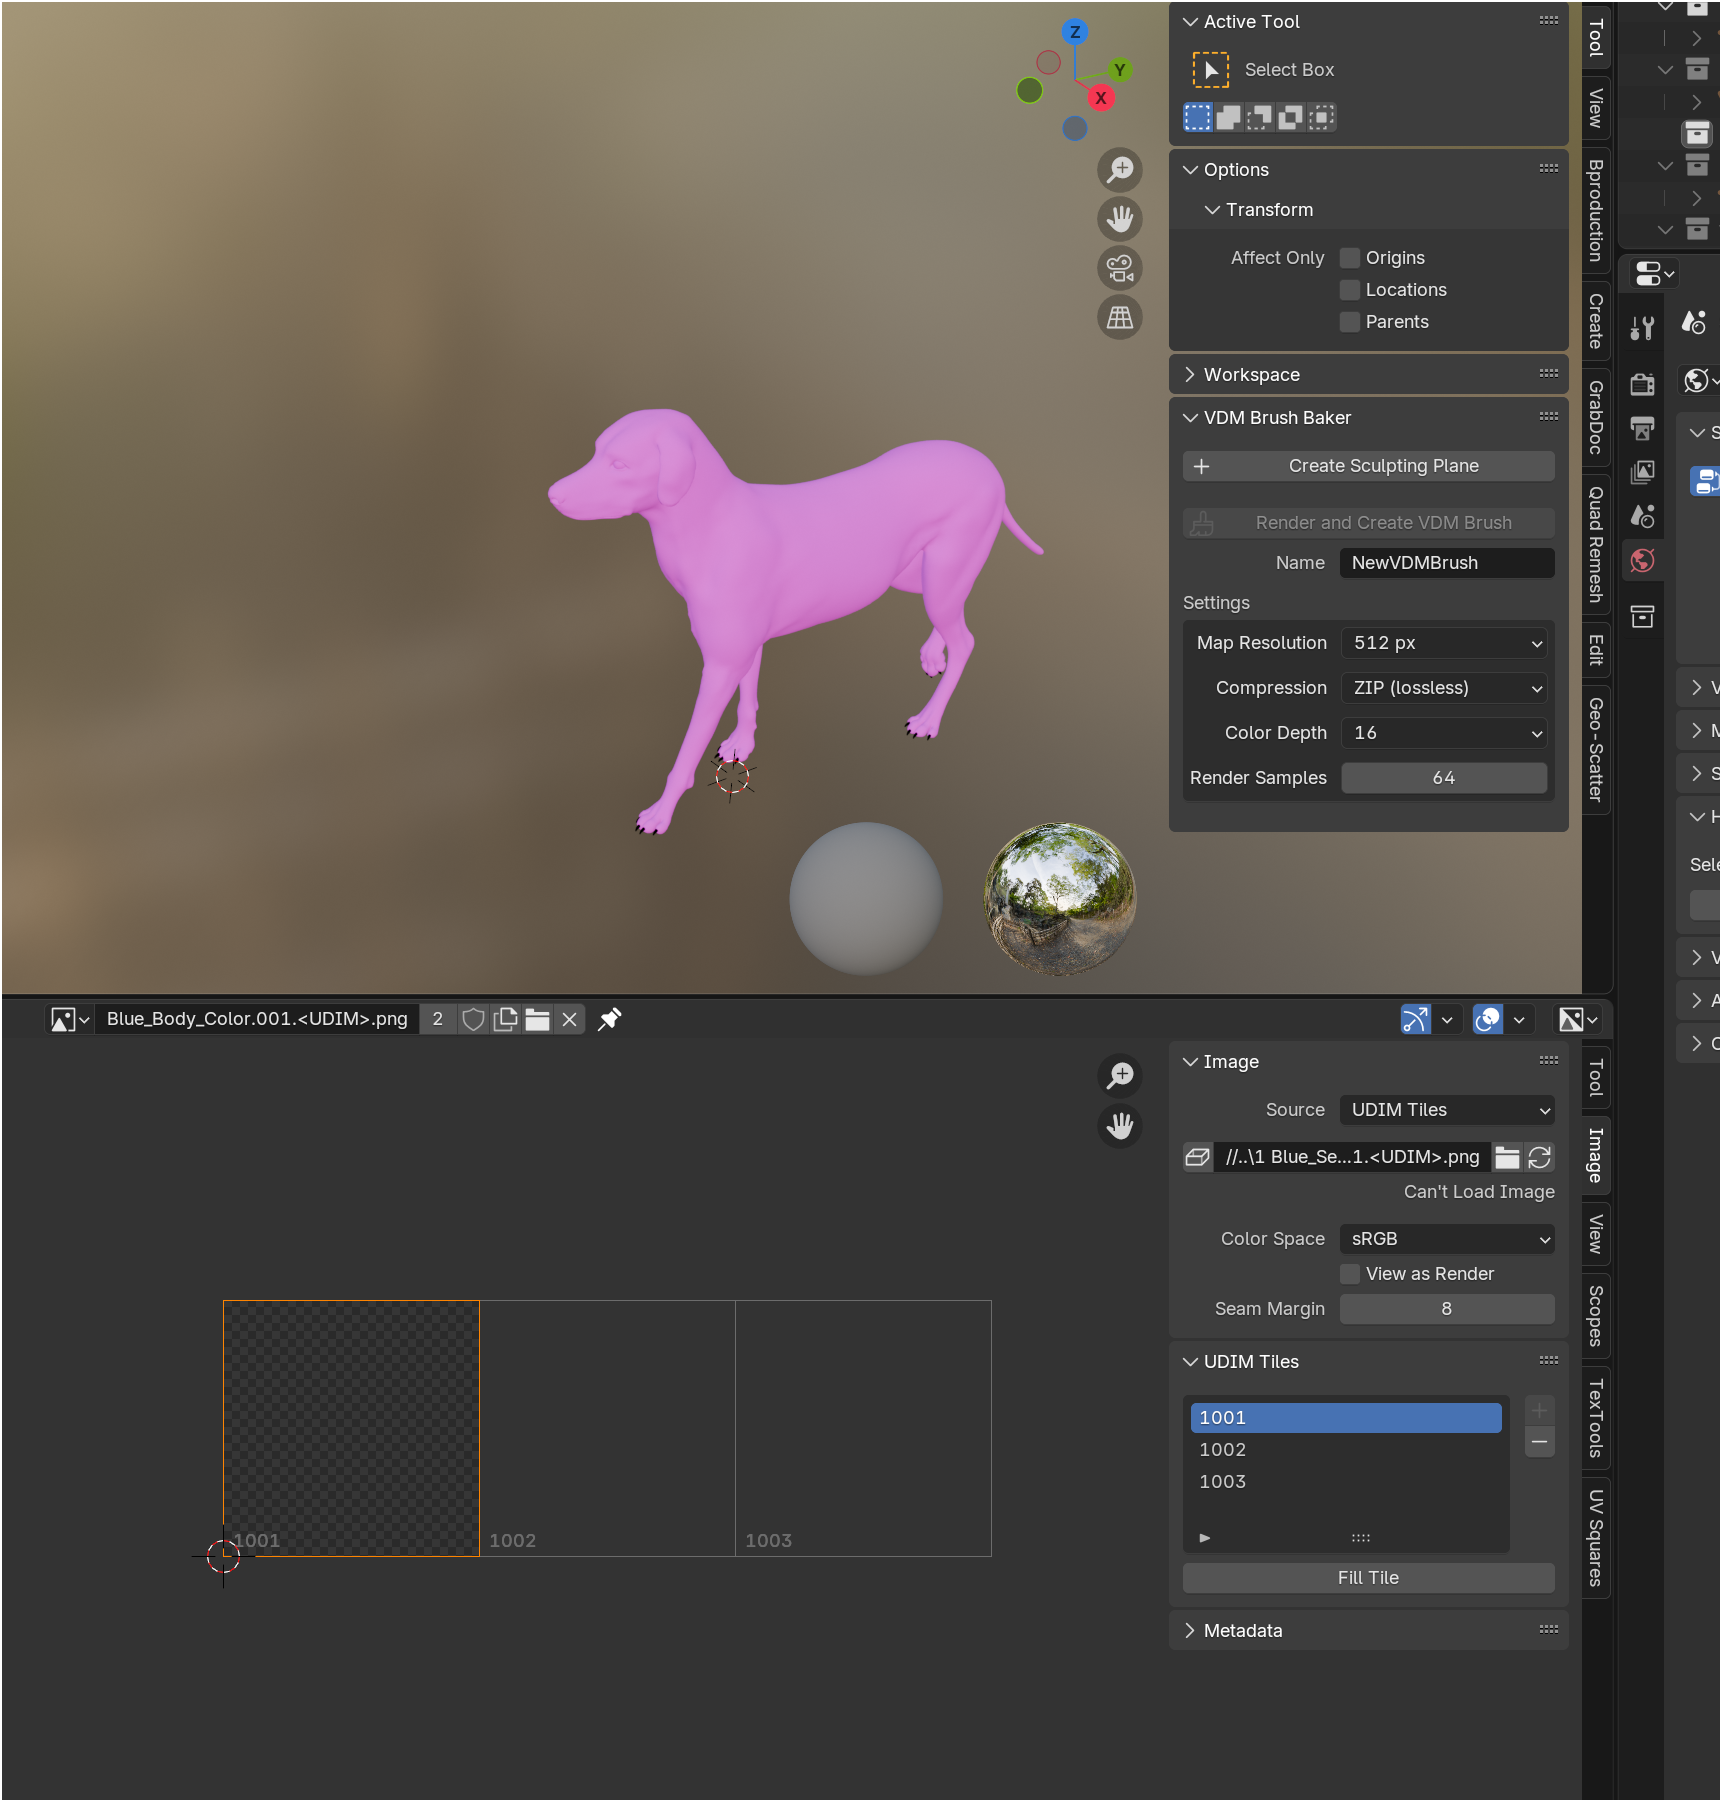Reload the image with refresh icon
Viewport: 1722px width, 1802px height.
click(x=1540, y=1157)
